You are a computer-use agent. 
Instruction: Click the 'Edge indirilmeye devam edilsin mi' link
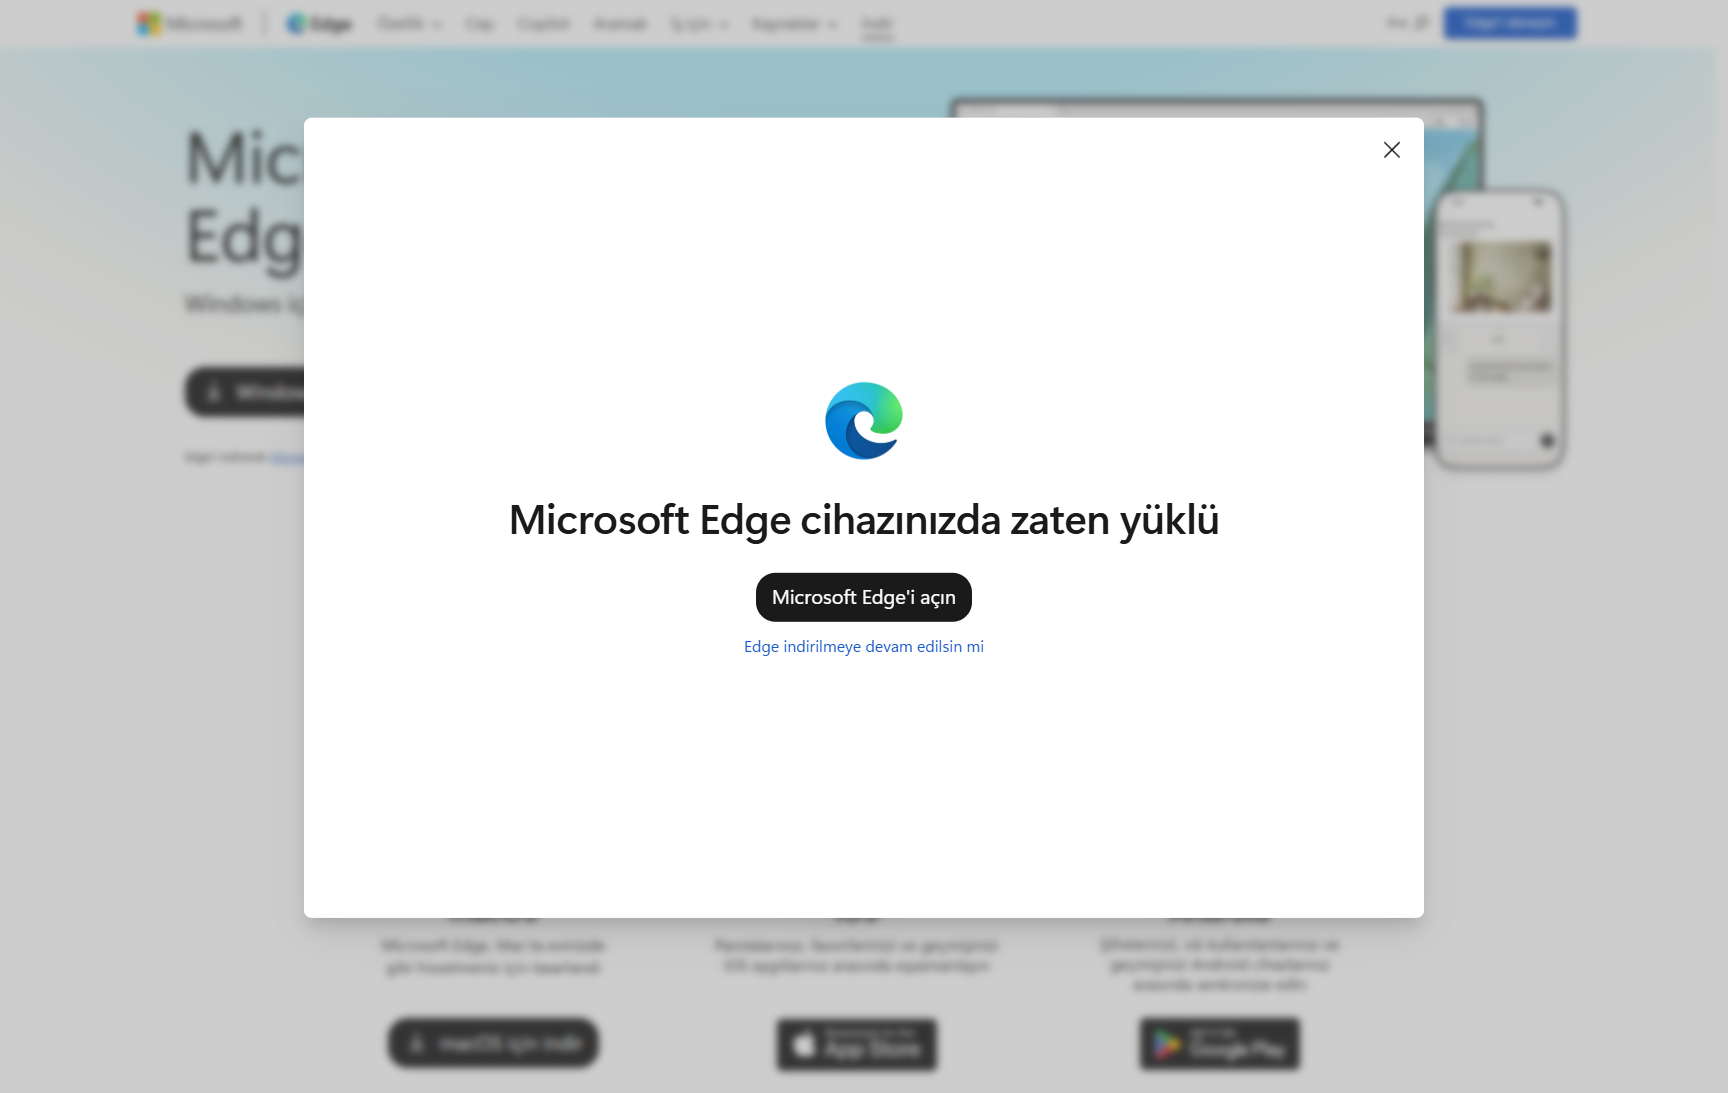(x=864, y=647)
